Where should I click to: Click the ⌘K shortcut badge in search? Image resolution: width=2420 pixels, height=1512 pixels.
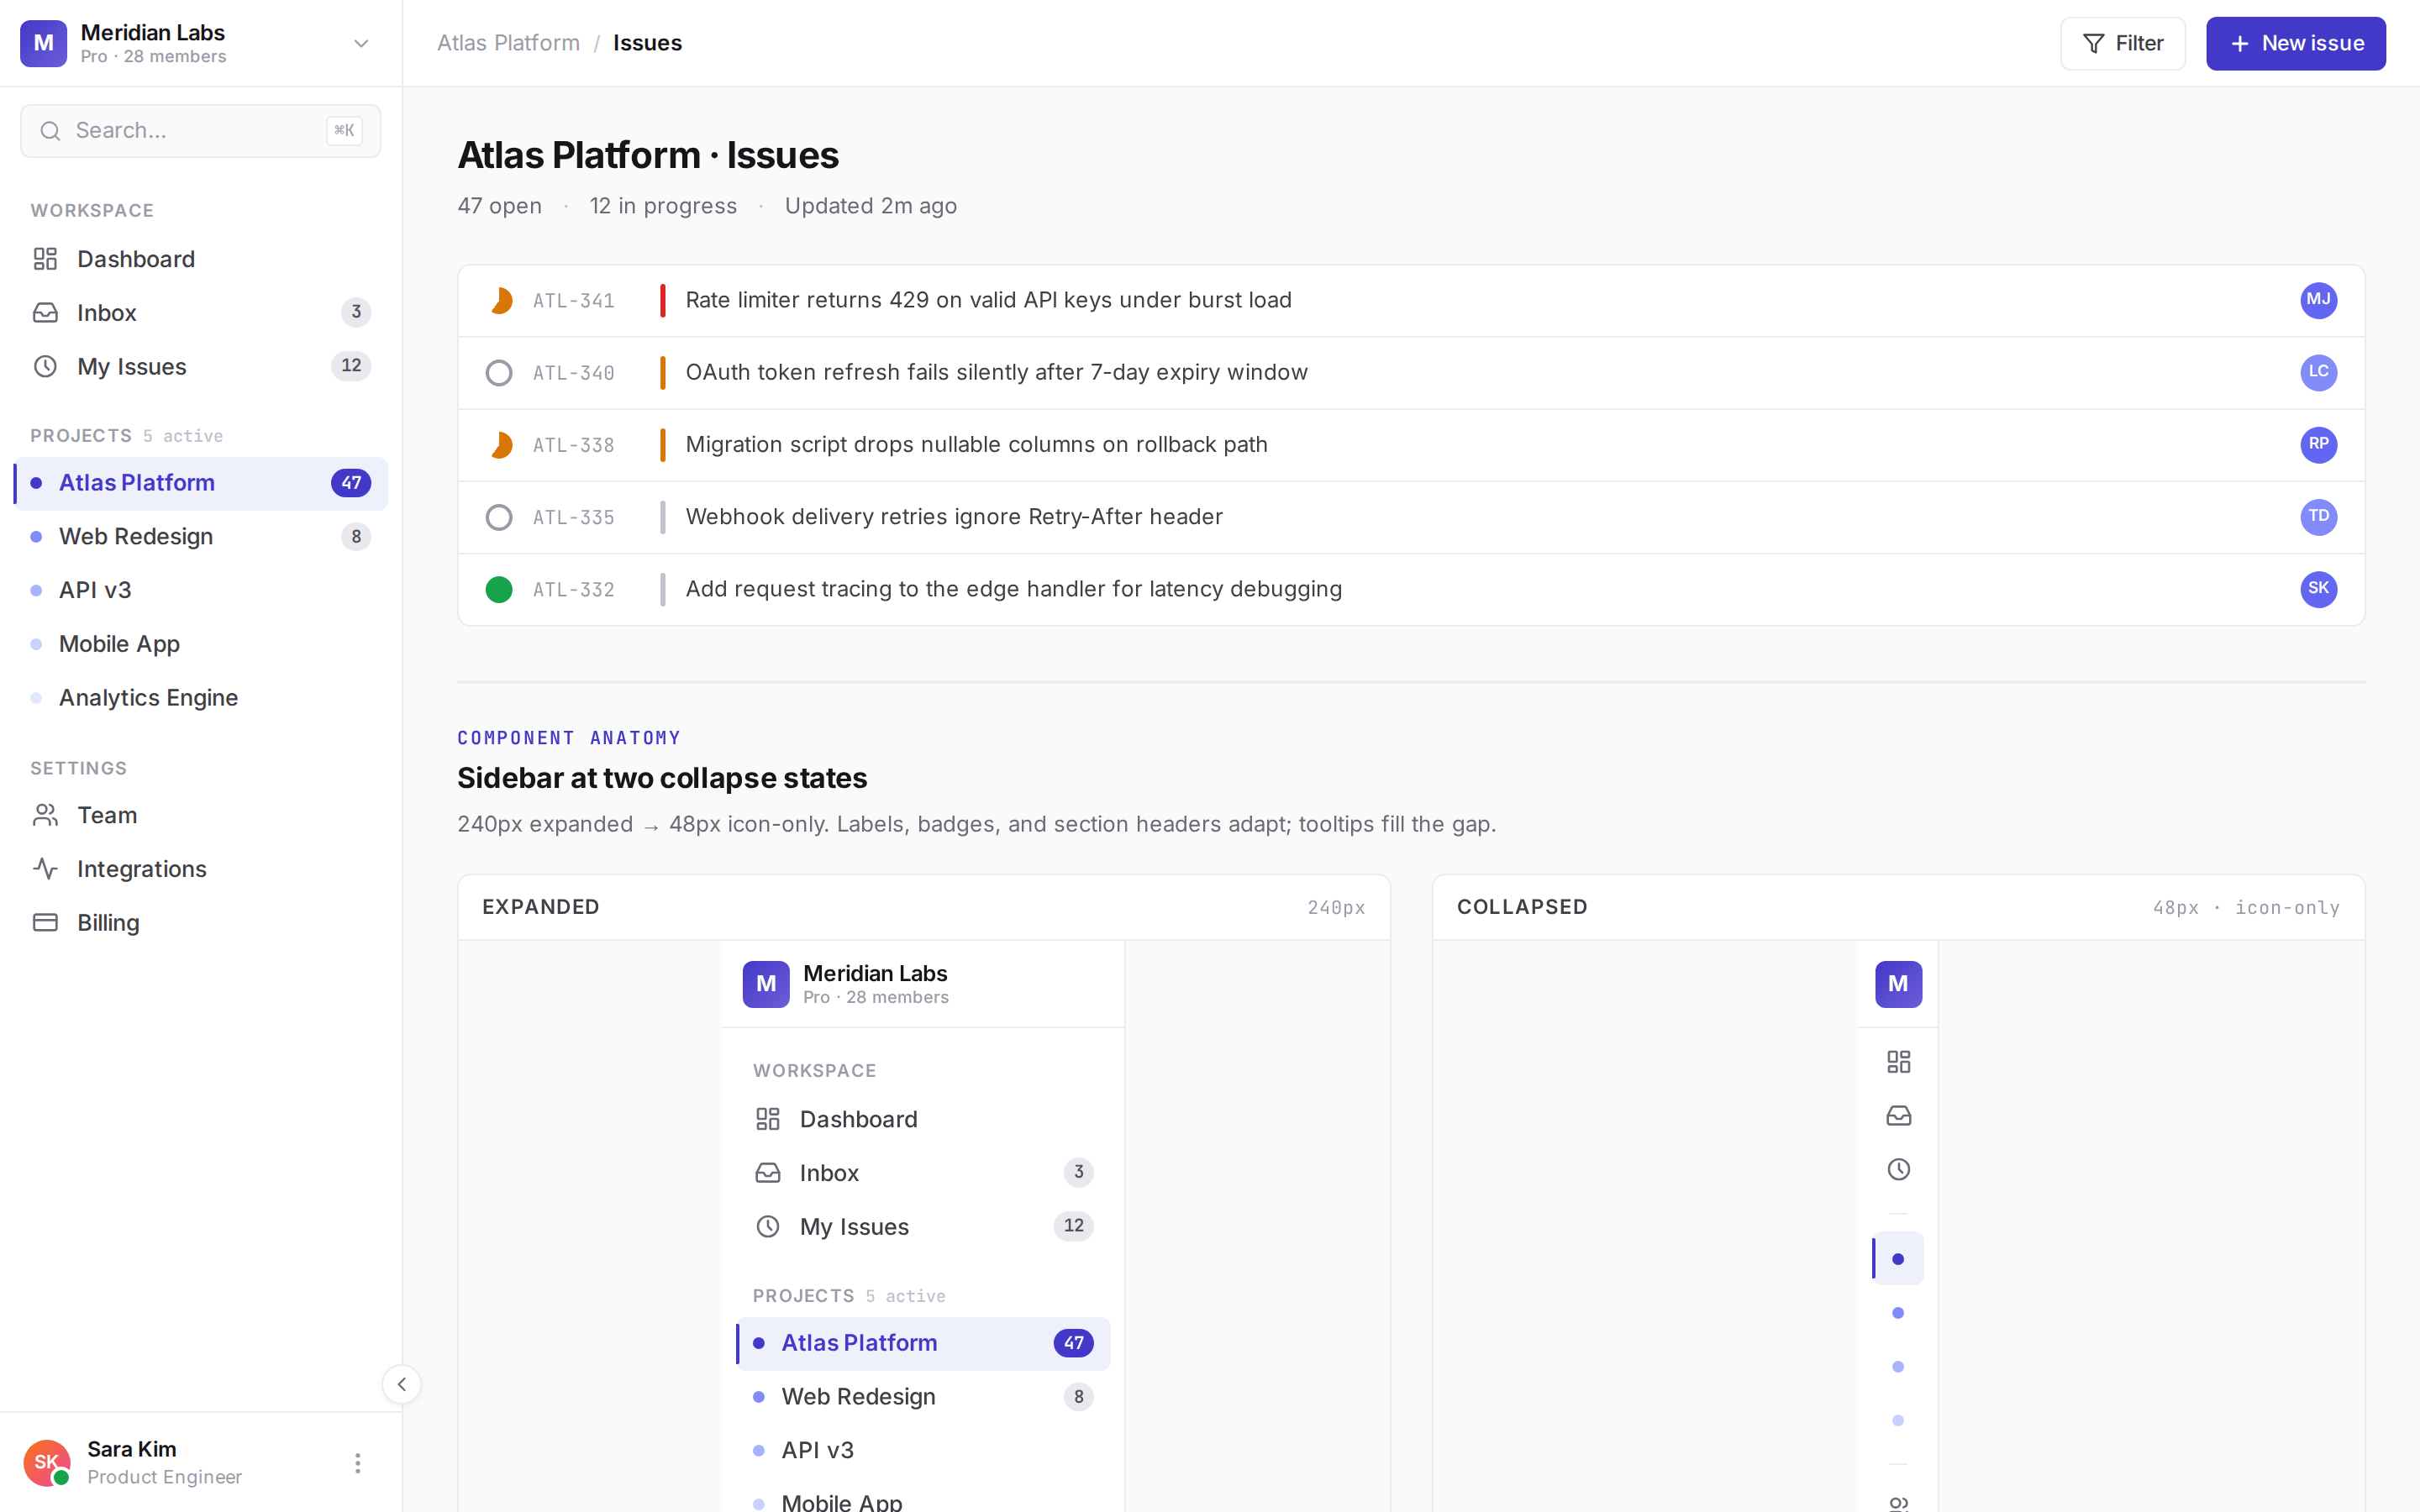click(344, 131)
